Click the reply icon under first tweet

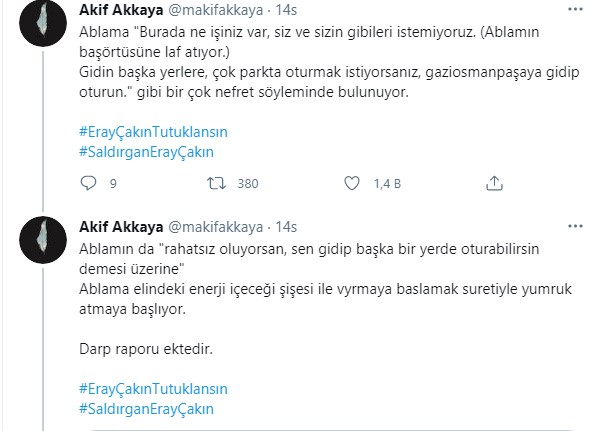[x=88, y=184]
